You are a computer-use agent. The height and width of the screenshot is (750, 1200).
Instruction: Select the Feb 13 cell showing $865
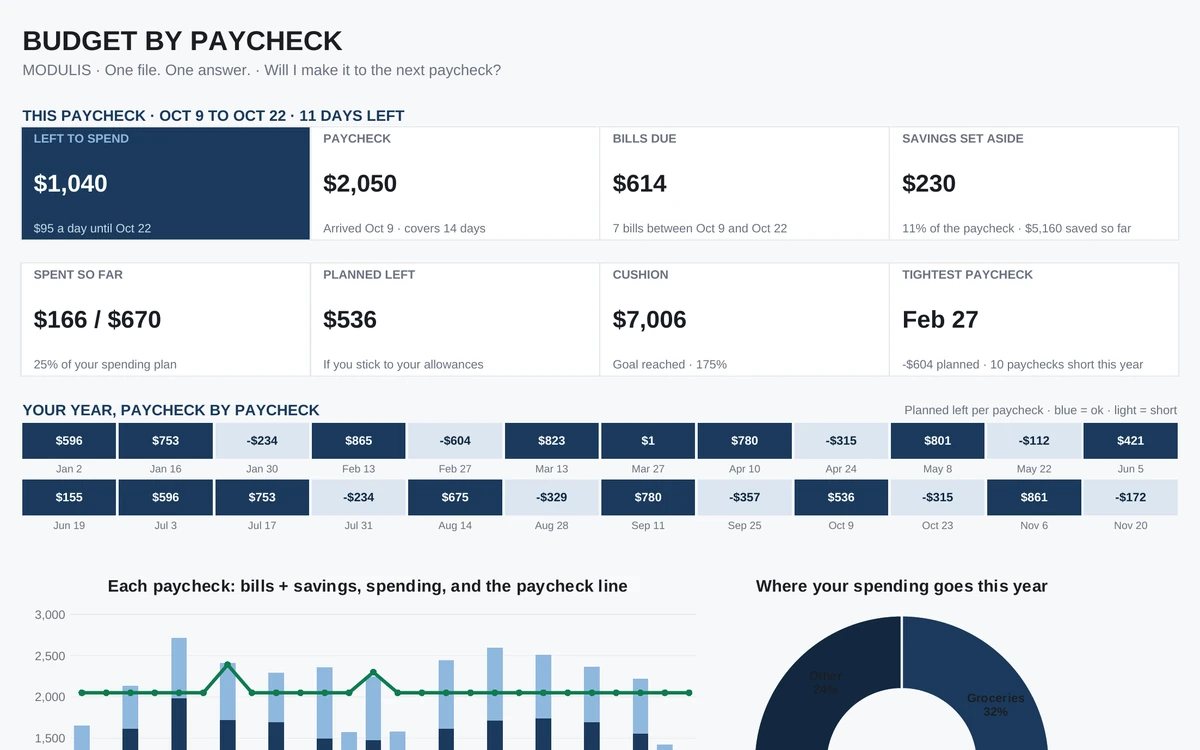[x=359, y=441]
